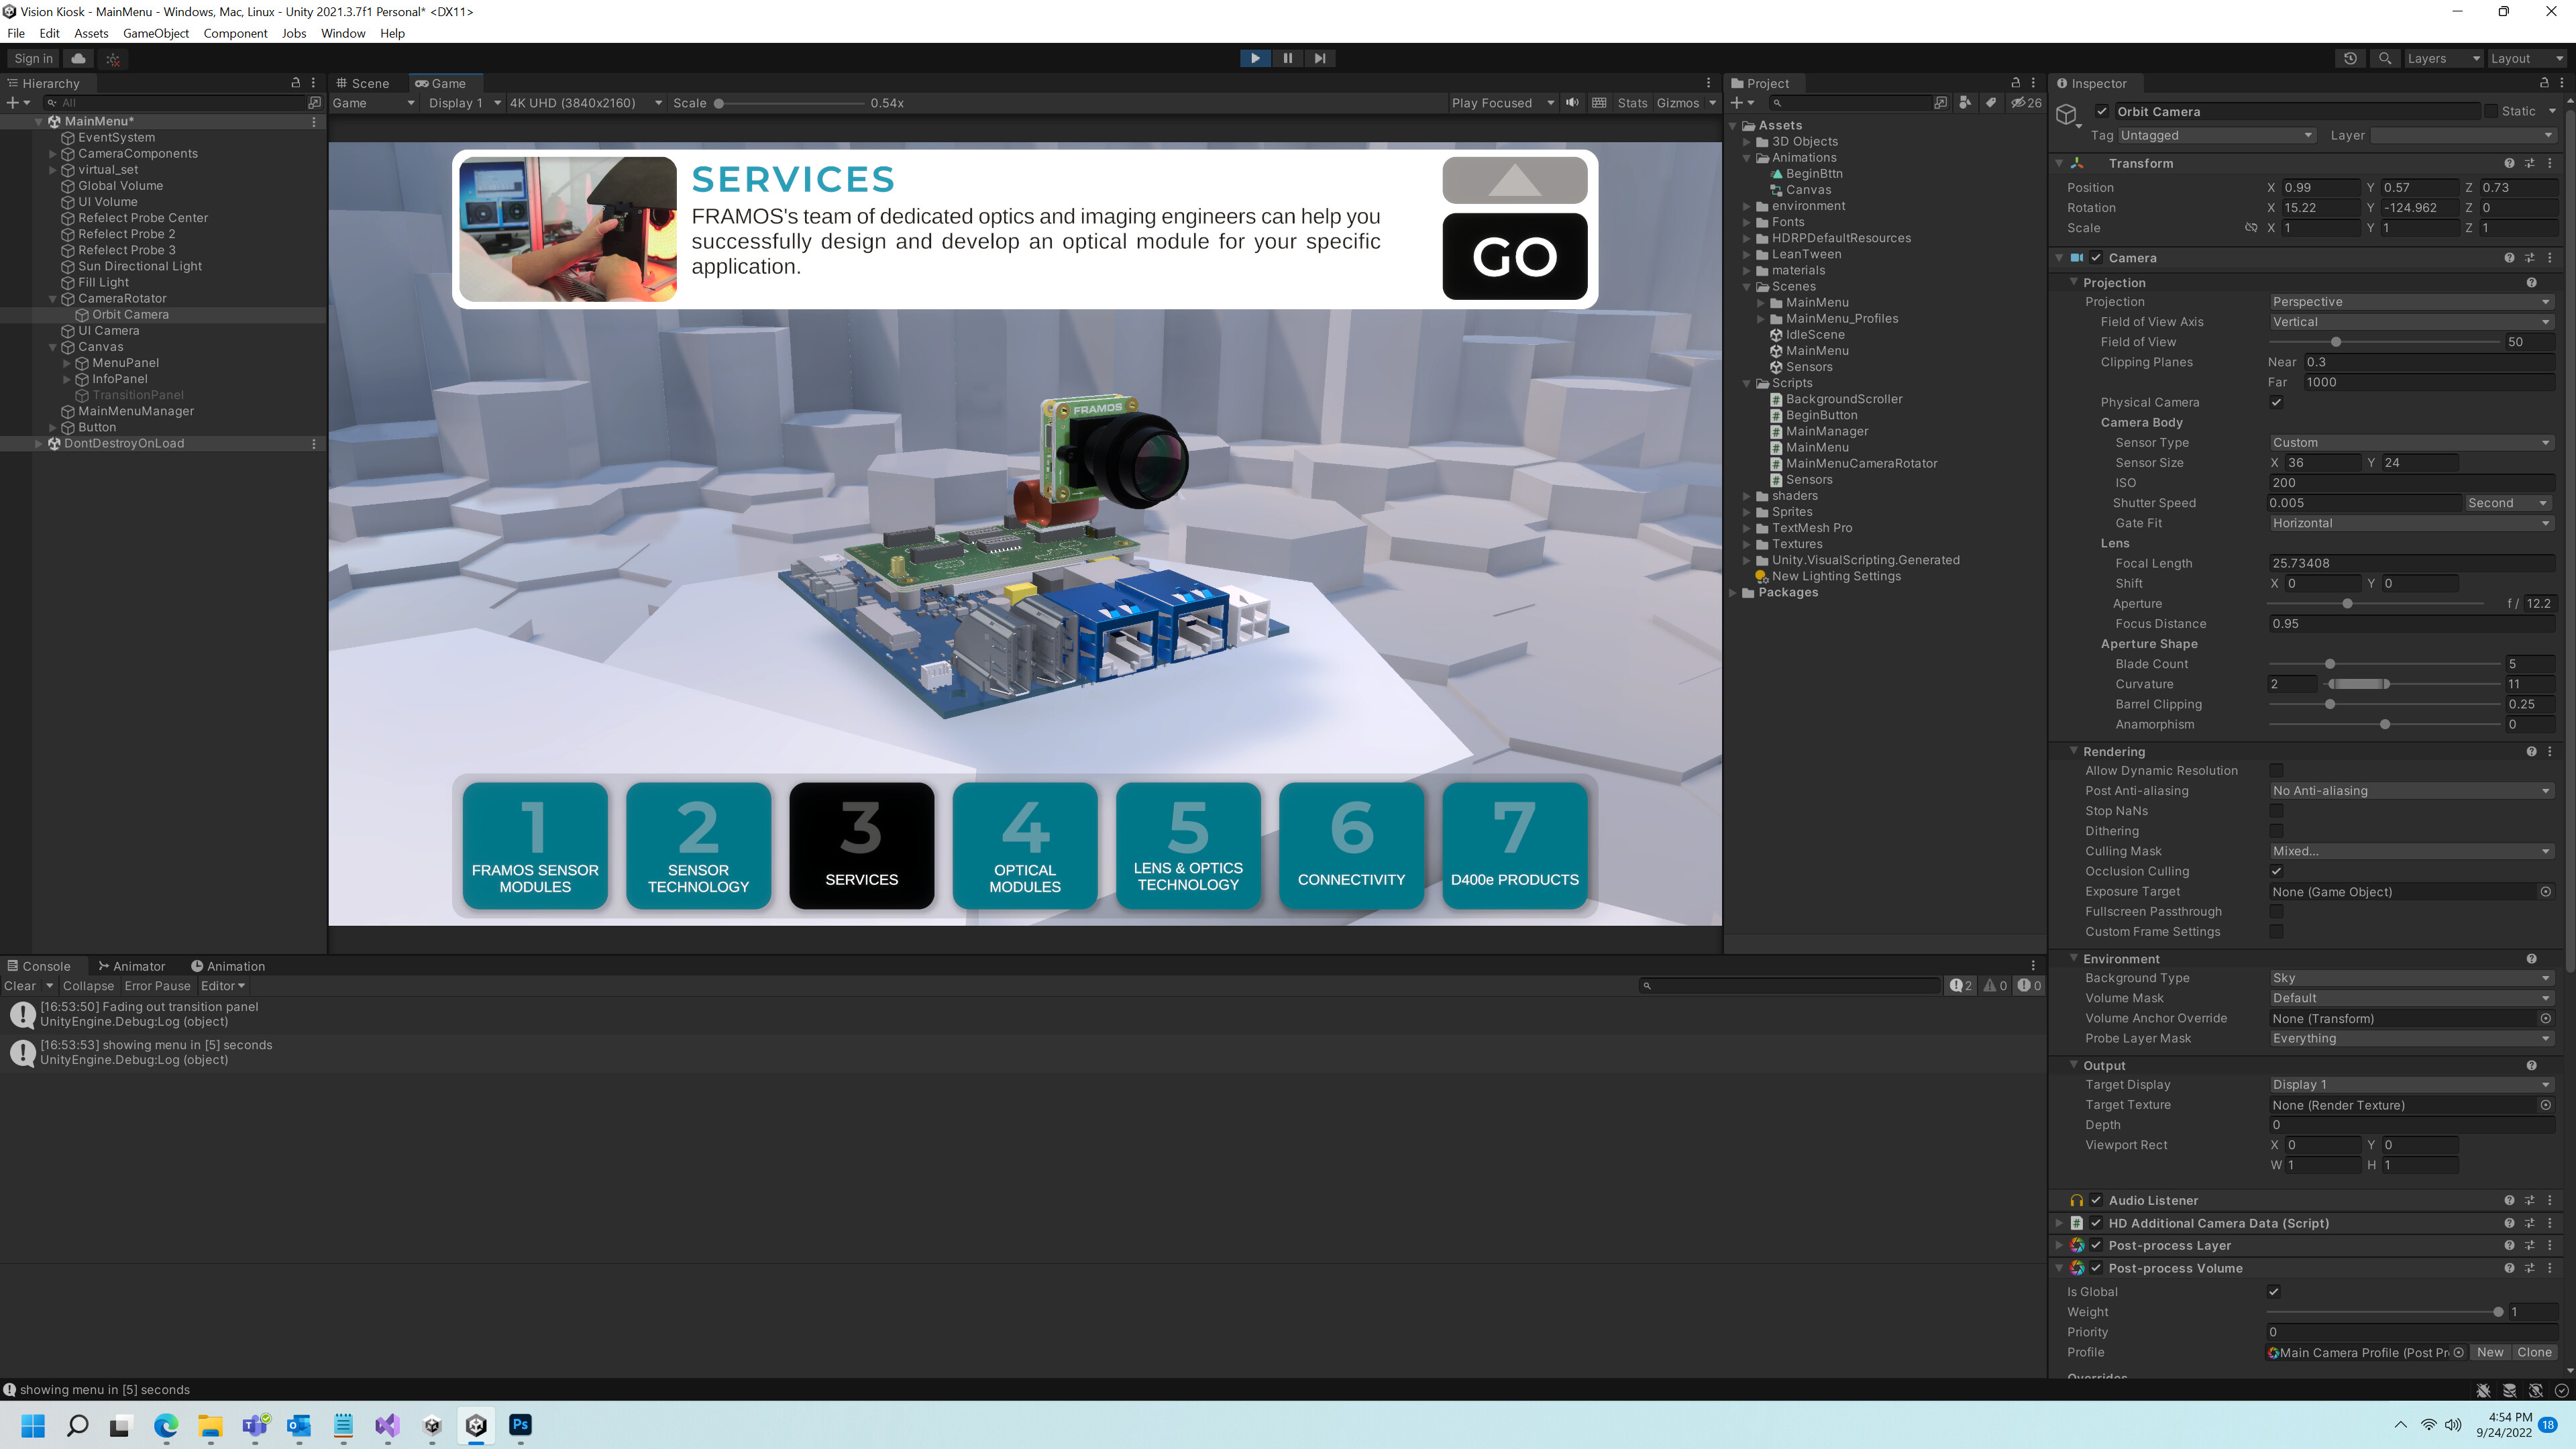Screen dimensions: 2576x1449
Task: Click the undo history icon near Layers
Action: point(2351,58)
